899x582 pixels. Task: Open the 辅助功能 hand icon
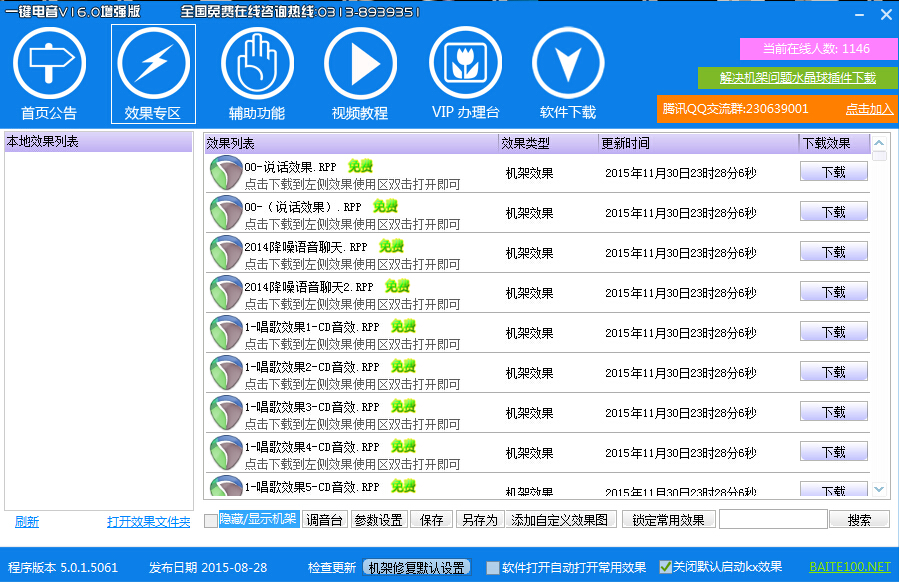pyautogui.click(x=256, y=62)
